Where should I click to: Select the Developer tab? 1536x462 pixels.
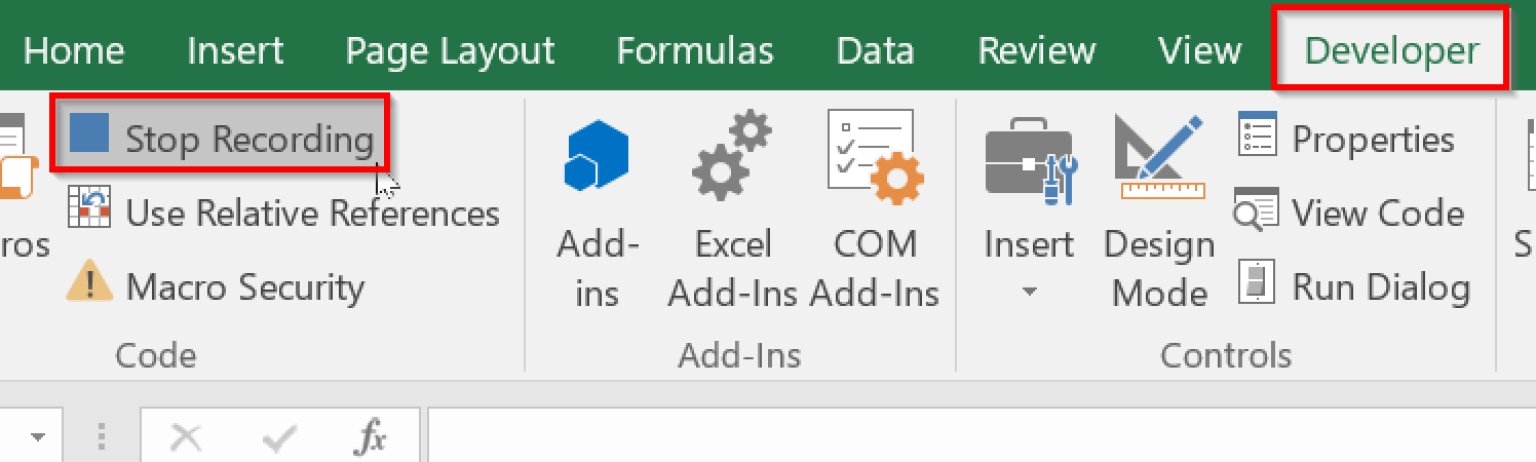(x=1392, y=50)
